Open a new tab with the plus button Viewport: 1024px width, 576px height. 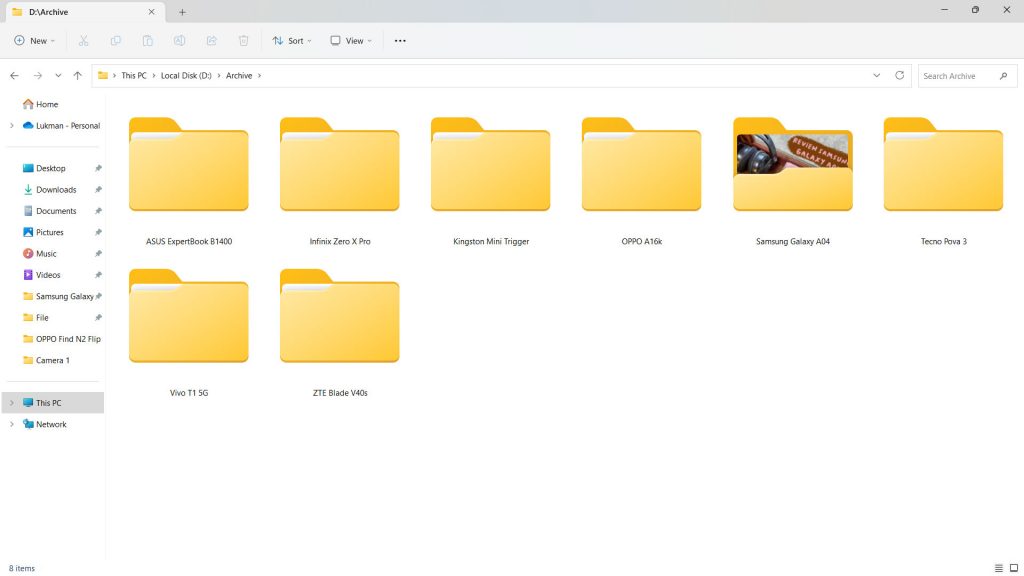[x=182, y=12]
